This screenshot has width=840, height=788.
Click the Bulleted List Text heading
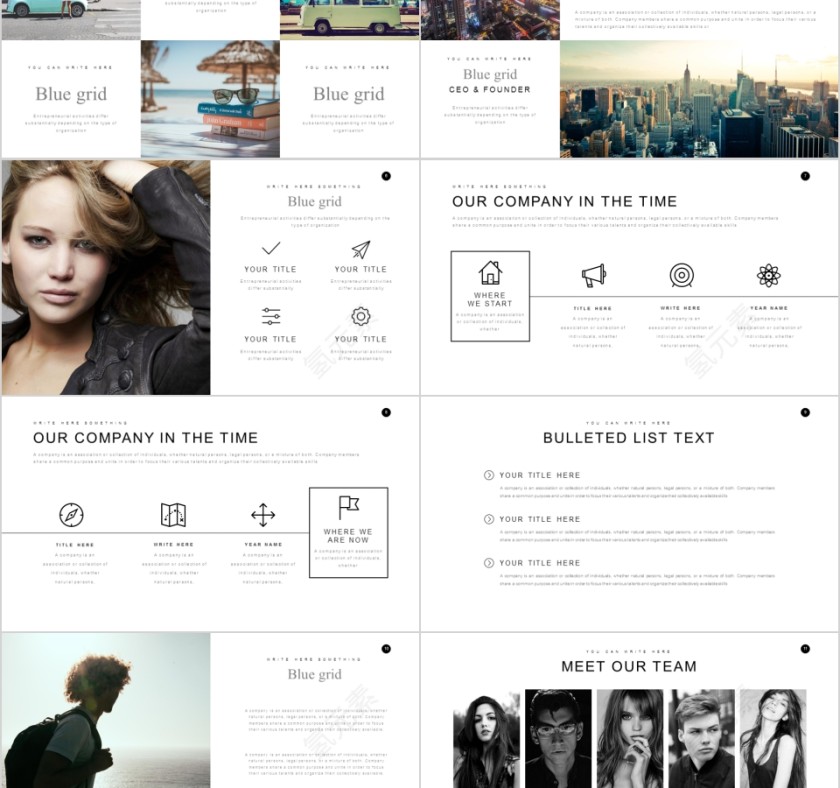[628, 438]
